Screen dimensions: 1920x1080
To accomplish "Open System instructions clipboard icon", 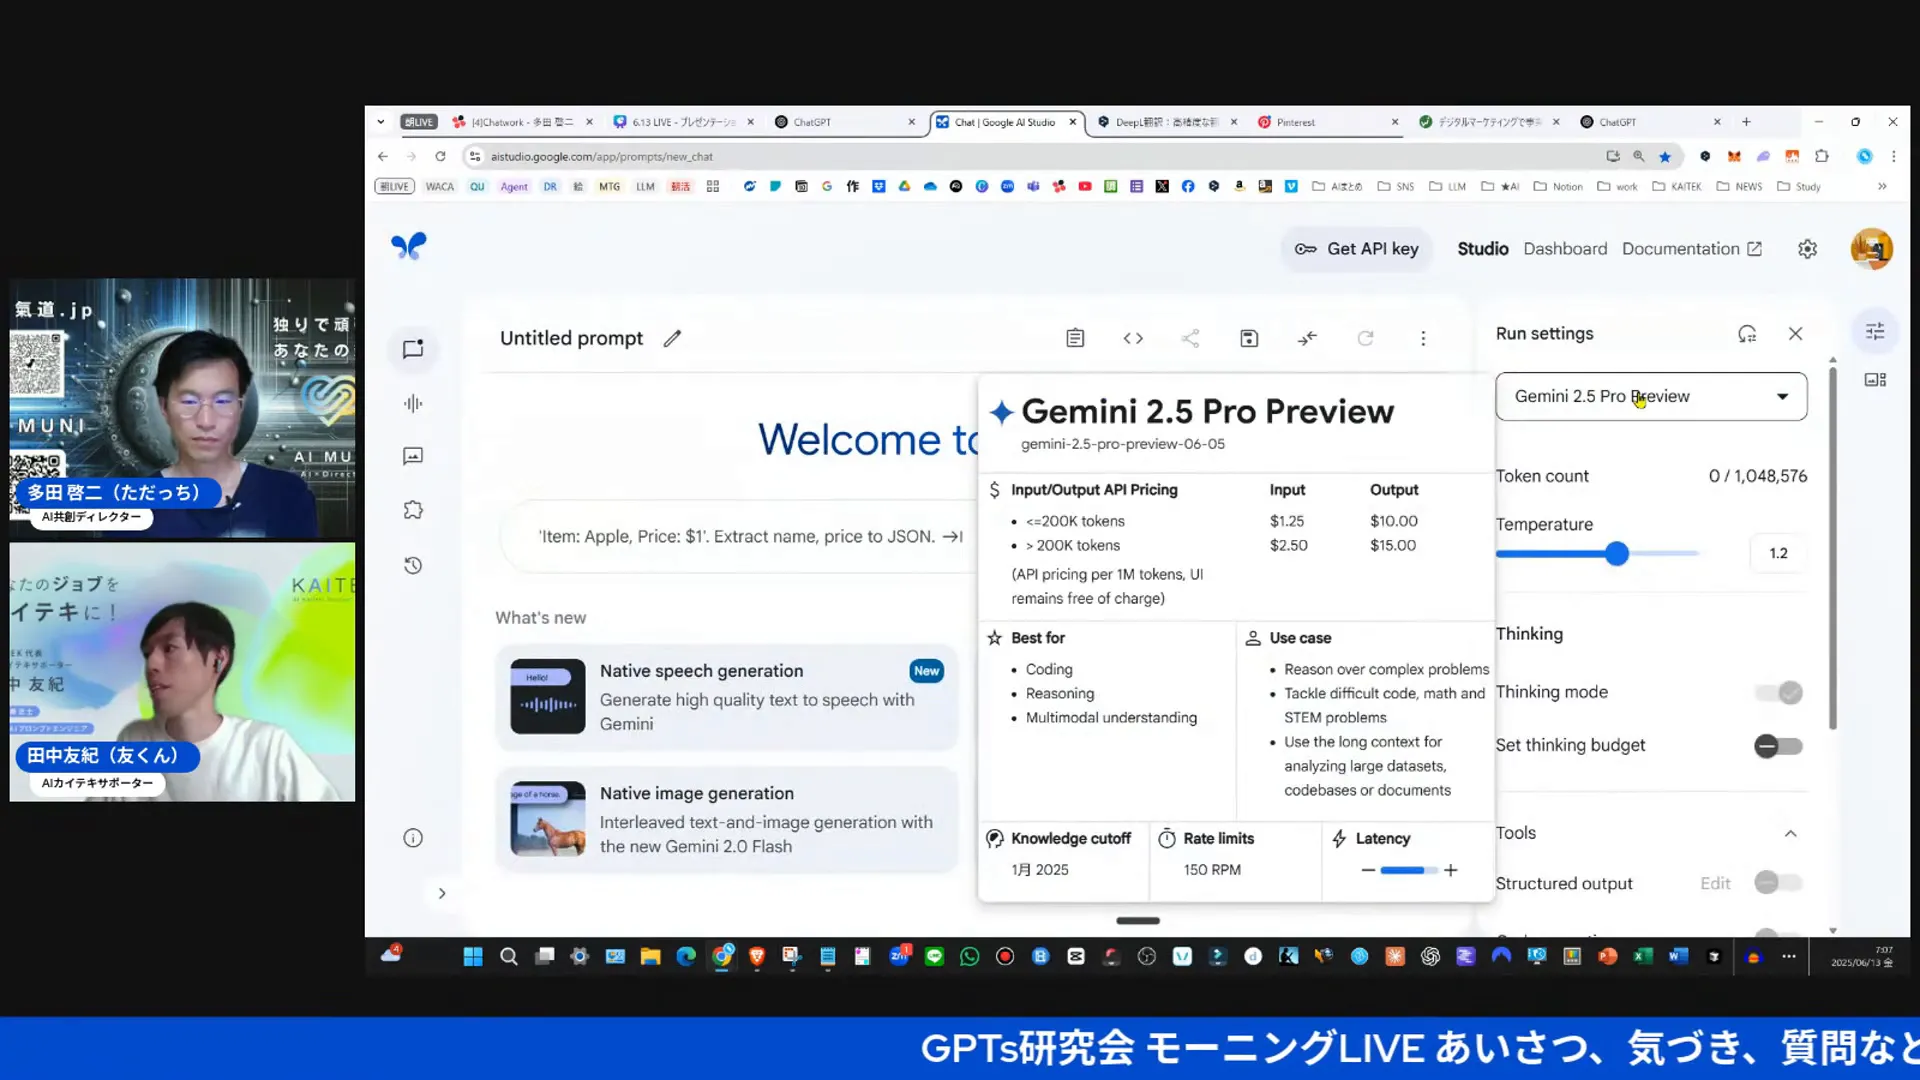I will click(x=1075, y=338).
